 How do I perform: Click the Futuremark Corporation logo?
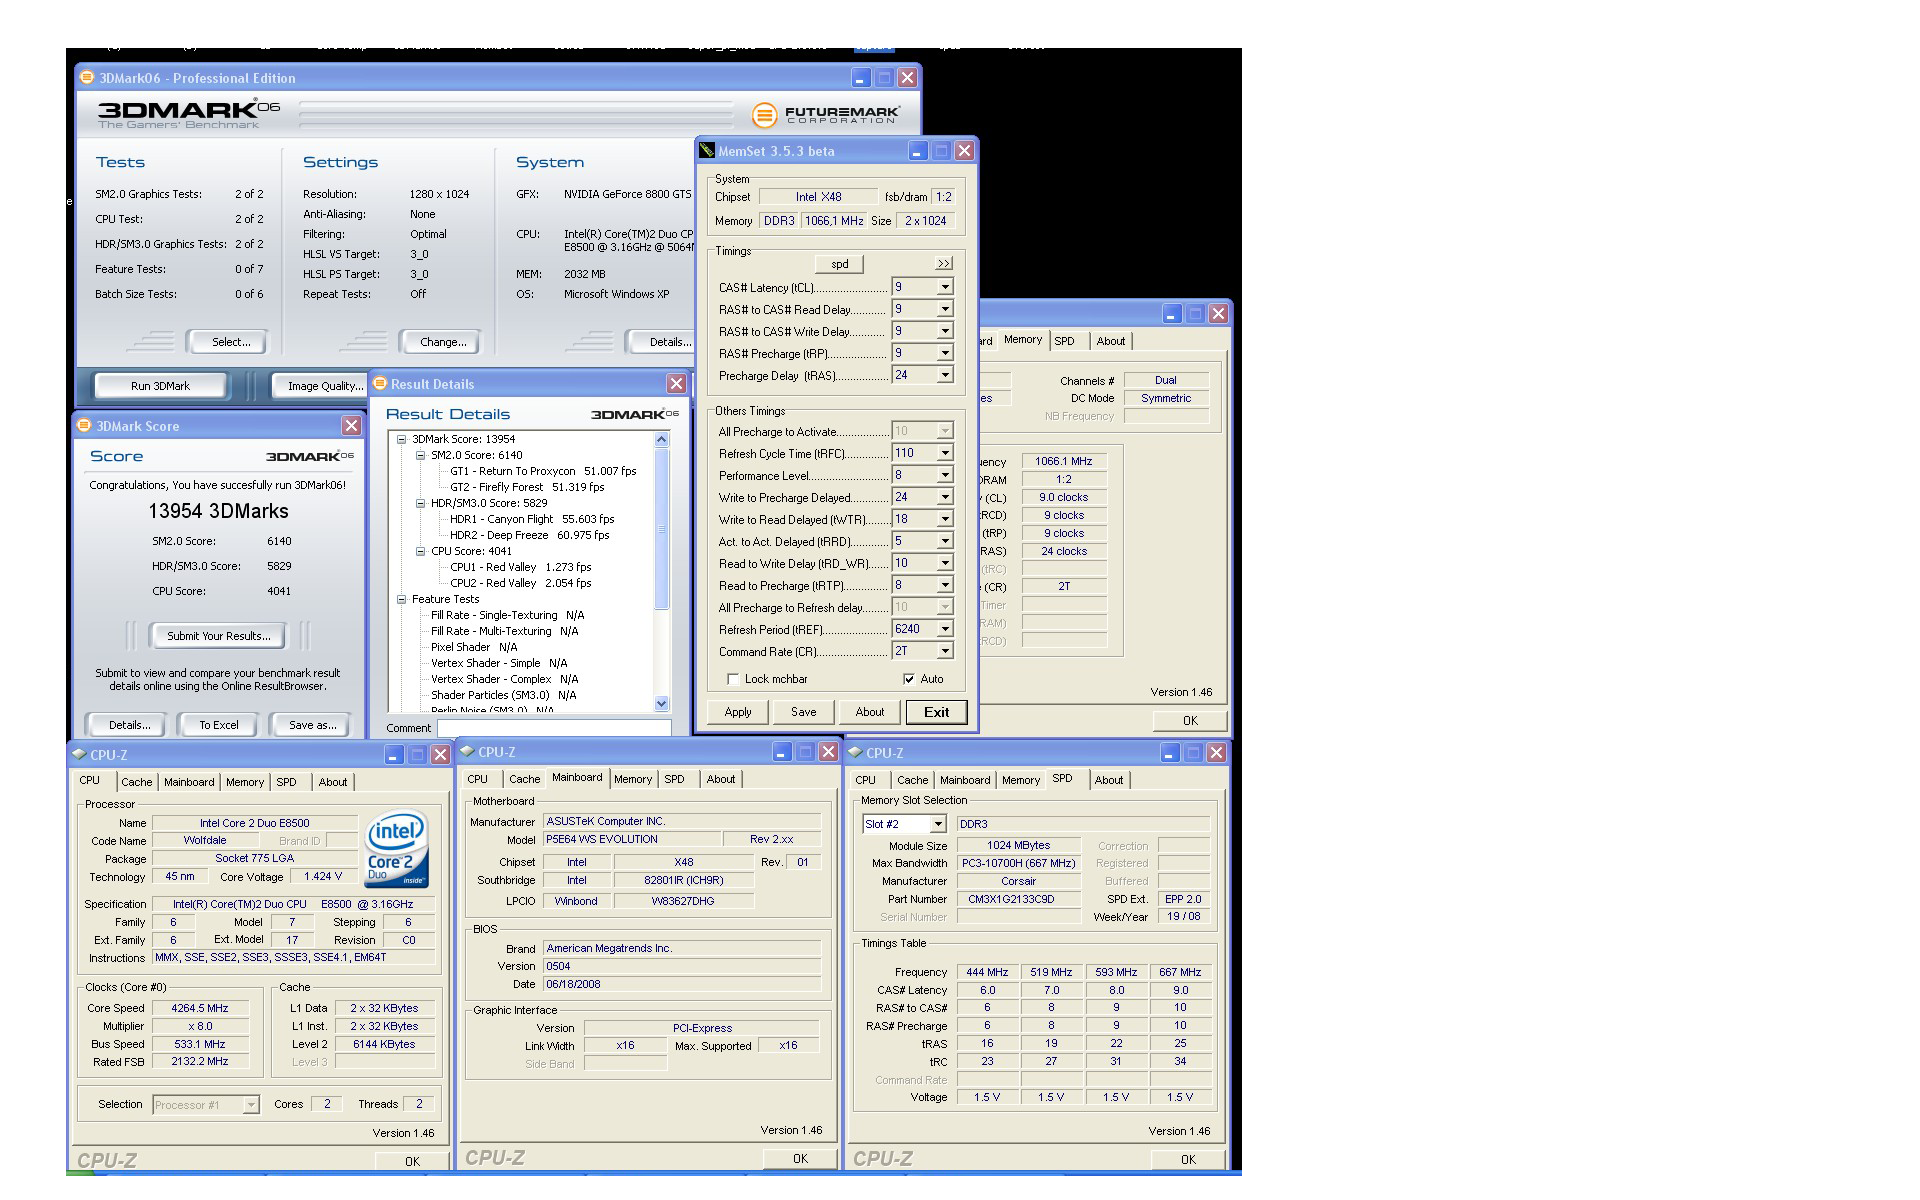(825, 115)
